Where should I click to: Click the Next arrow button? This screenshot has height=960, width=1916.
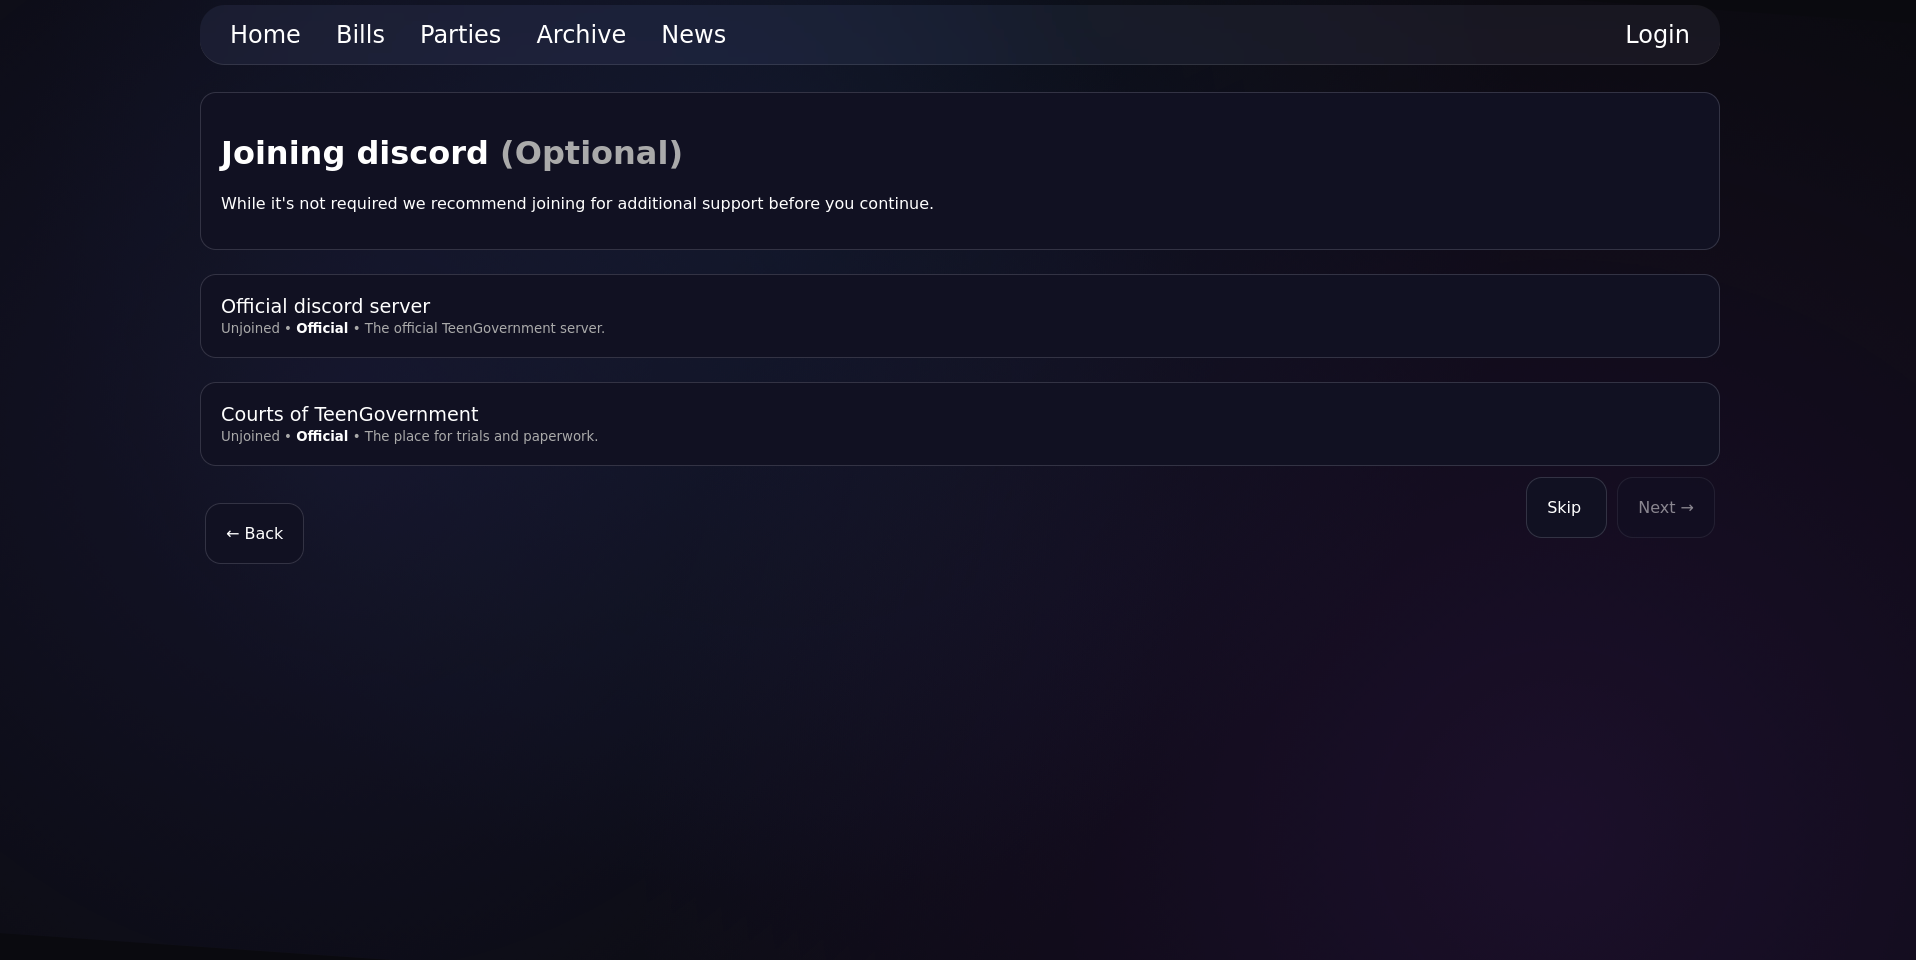click(x=1665, y=508)
